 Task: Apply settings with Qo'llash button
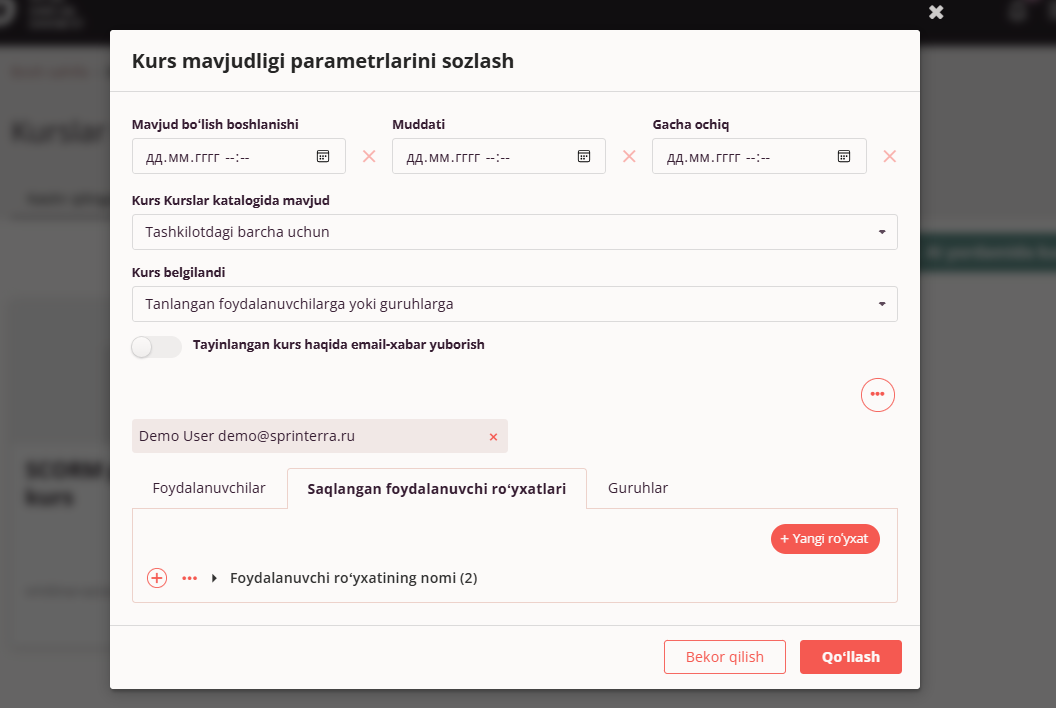coord(851,657)
